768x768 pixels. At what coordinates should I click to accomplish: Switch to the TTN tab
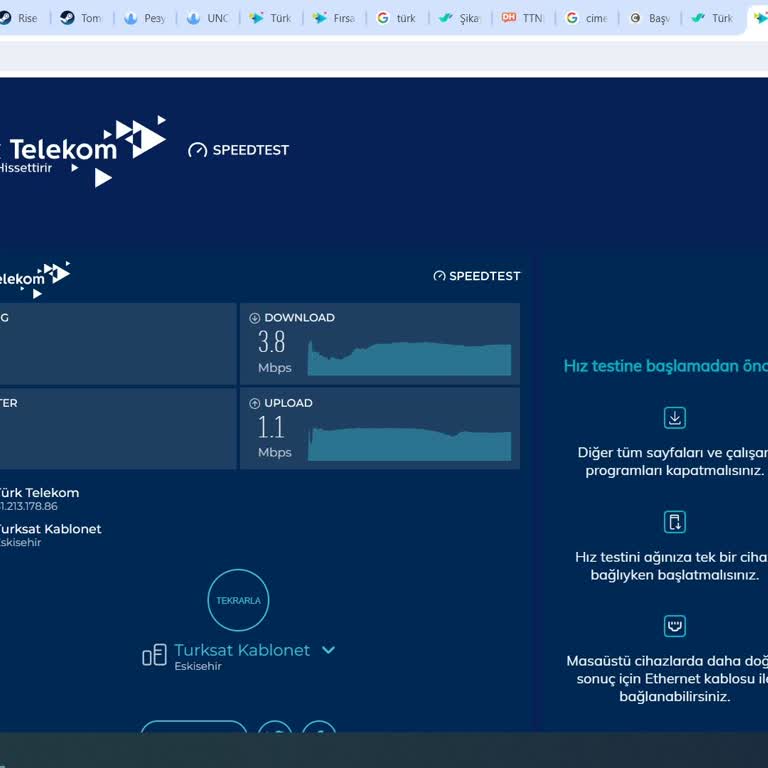coord(524,18)
